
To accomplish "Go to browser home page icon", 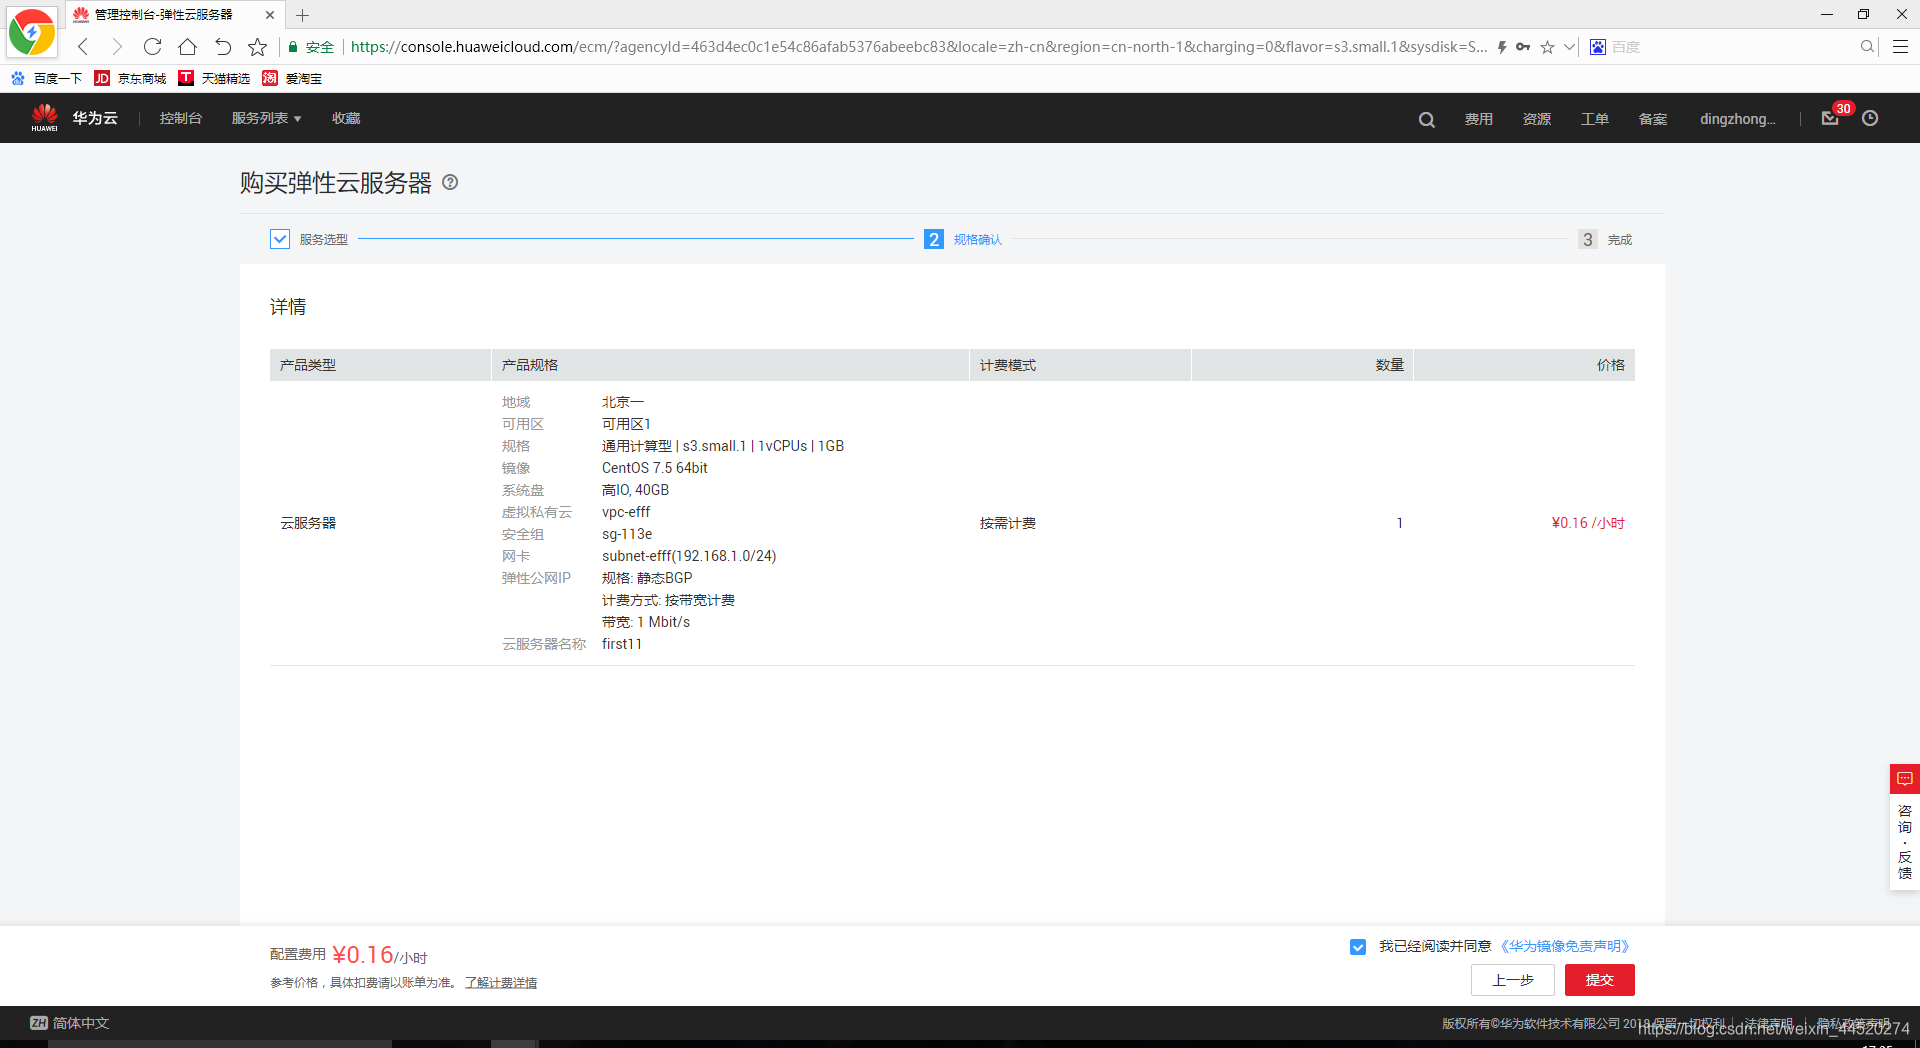I will (187, 47).
